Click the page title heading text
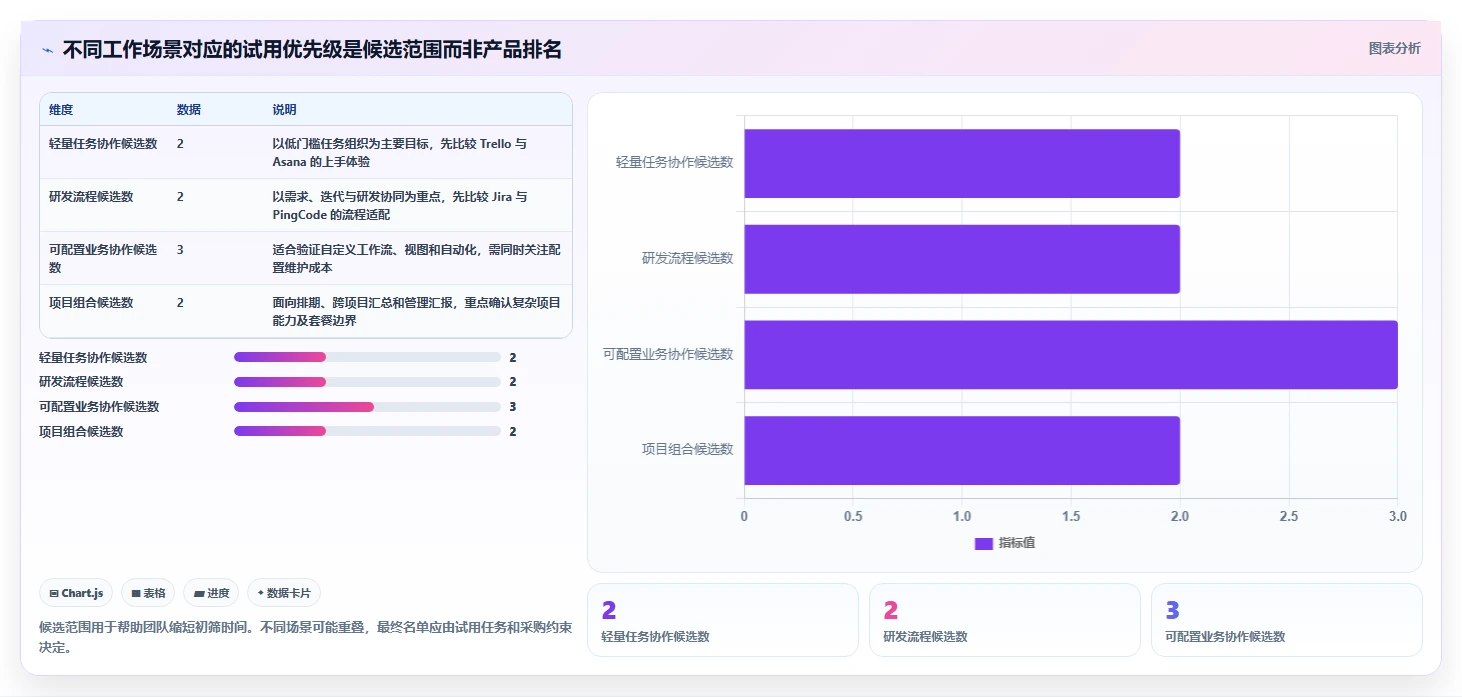Image resolution: width=1462 pixels, height=697 pixels. click(x=312, y=49)
